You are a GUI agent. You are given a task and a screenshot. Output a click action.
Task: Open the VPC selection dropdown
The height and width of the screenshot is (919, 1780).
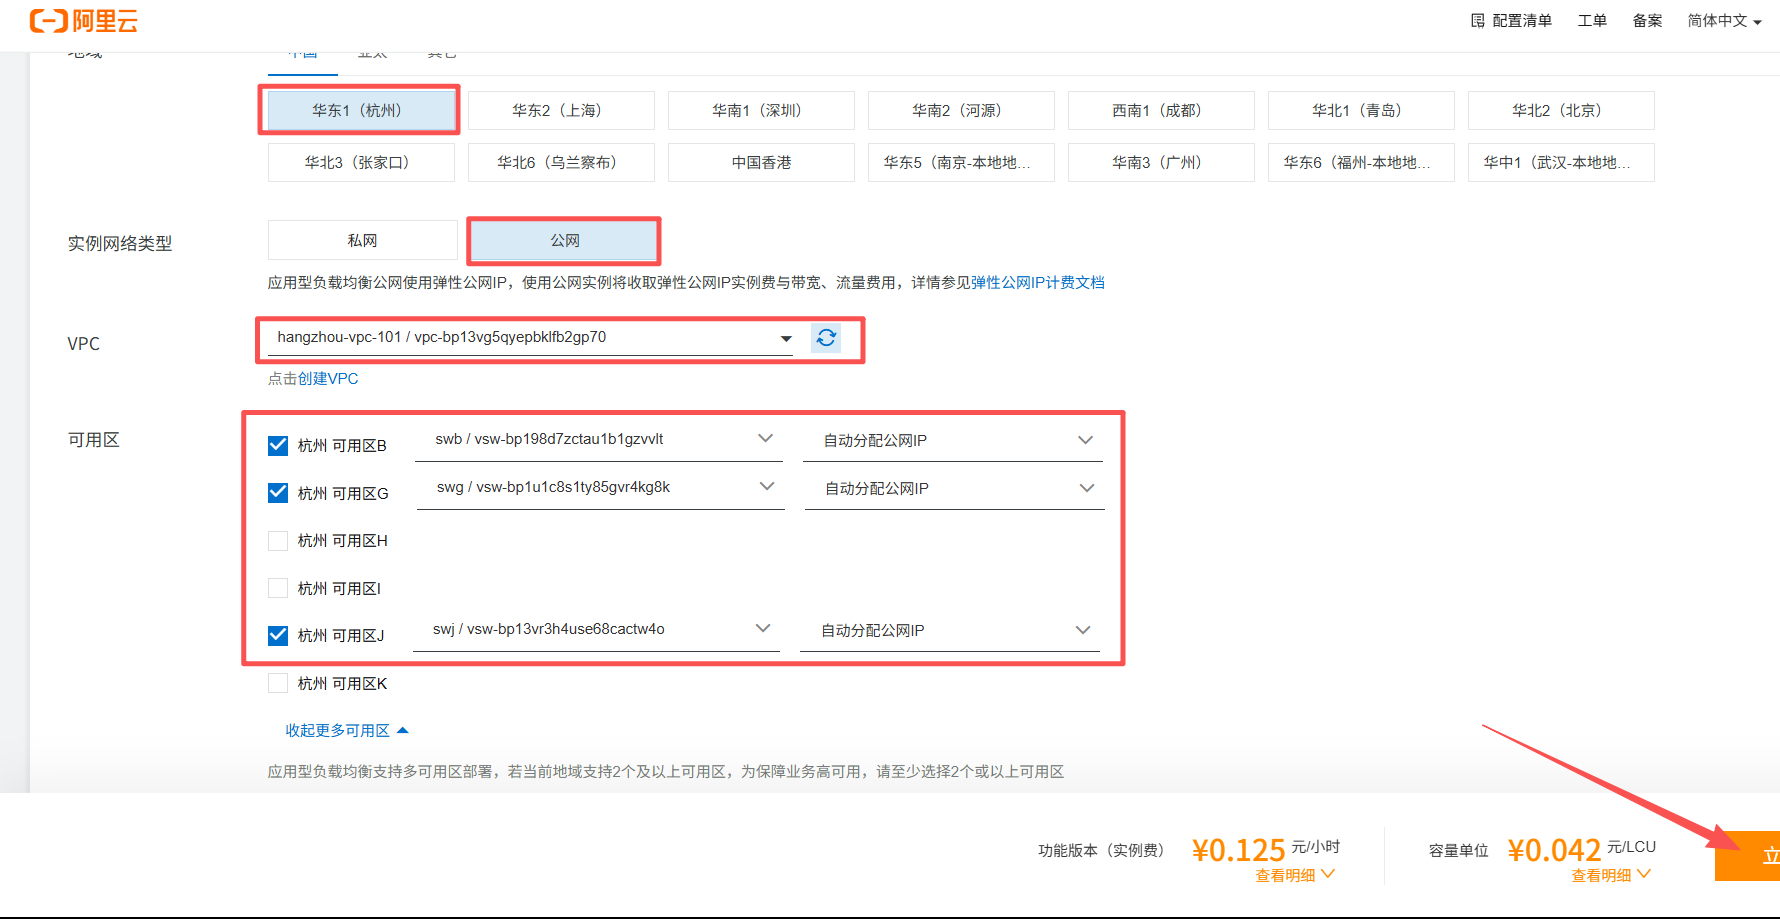530,338
